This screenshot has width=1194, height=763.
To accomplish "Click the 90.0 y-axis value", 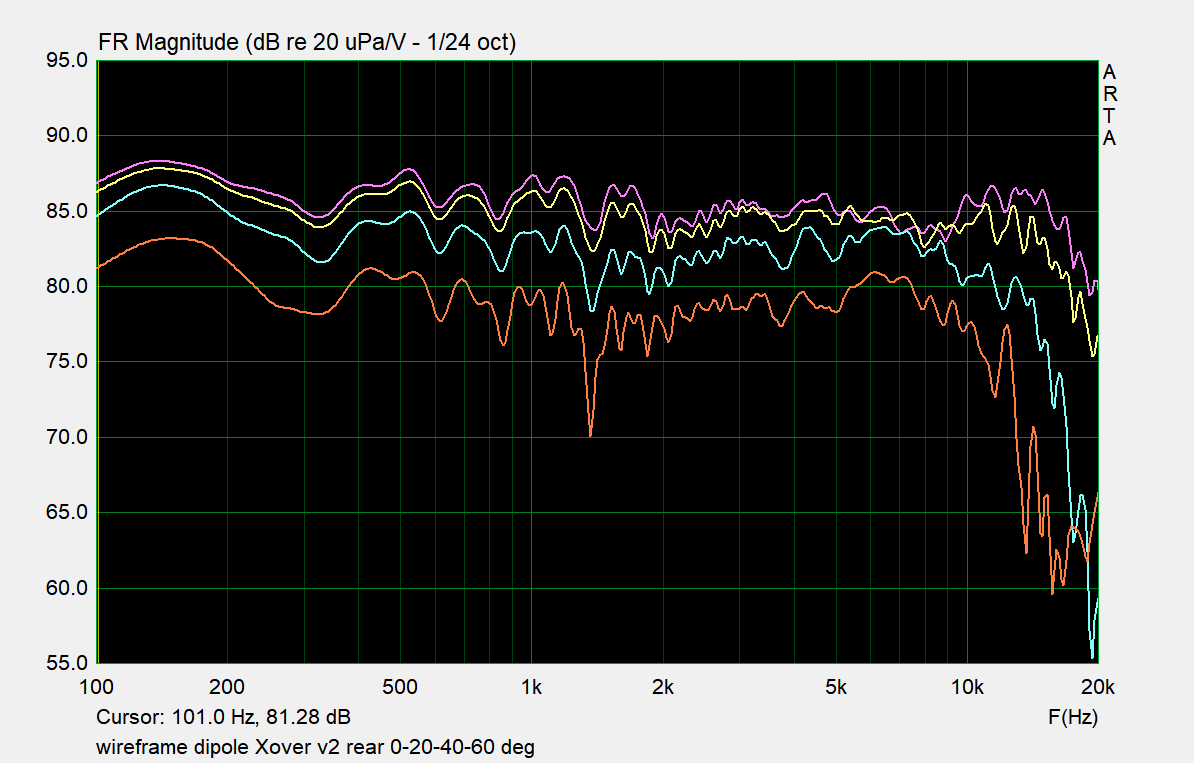I will [x=67, y=136].
